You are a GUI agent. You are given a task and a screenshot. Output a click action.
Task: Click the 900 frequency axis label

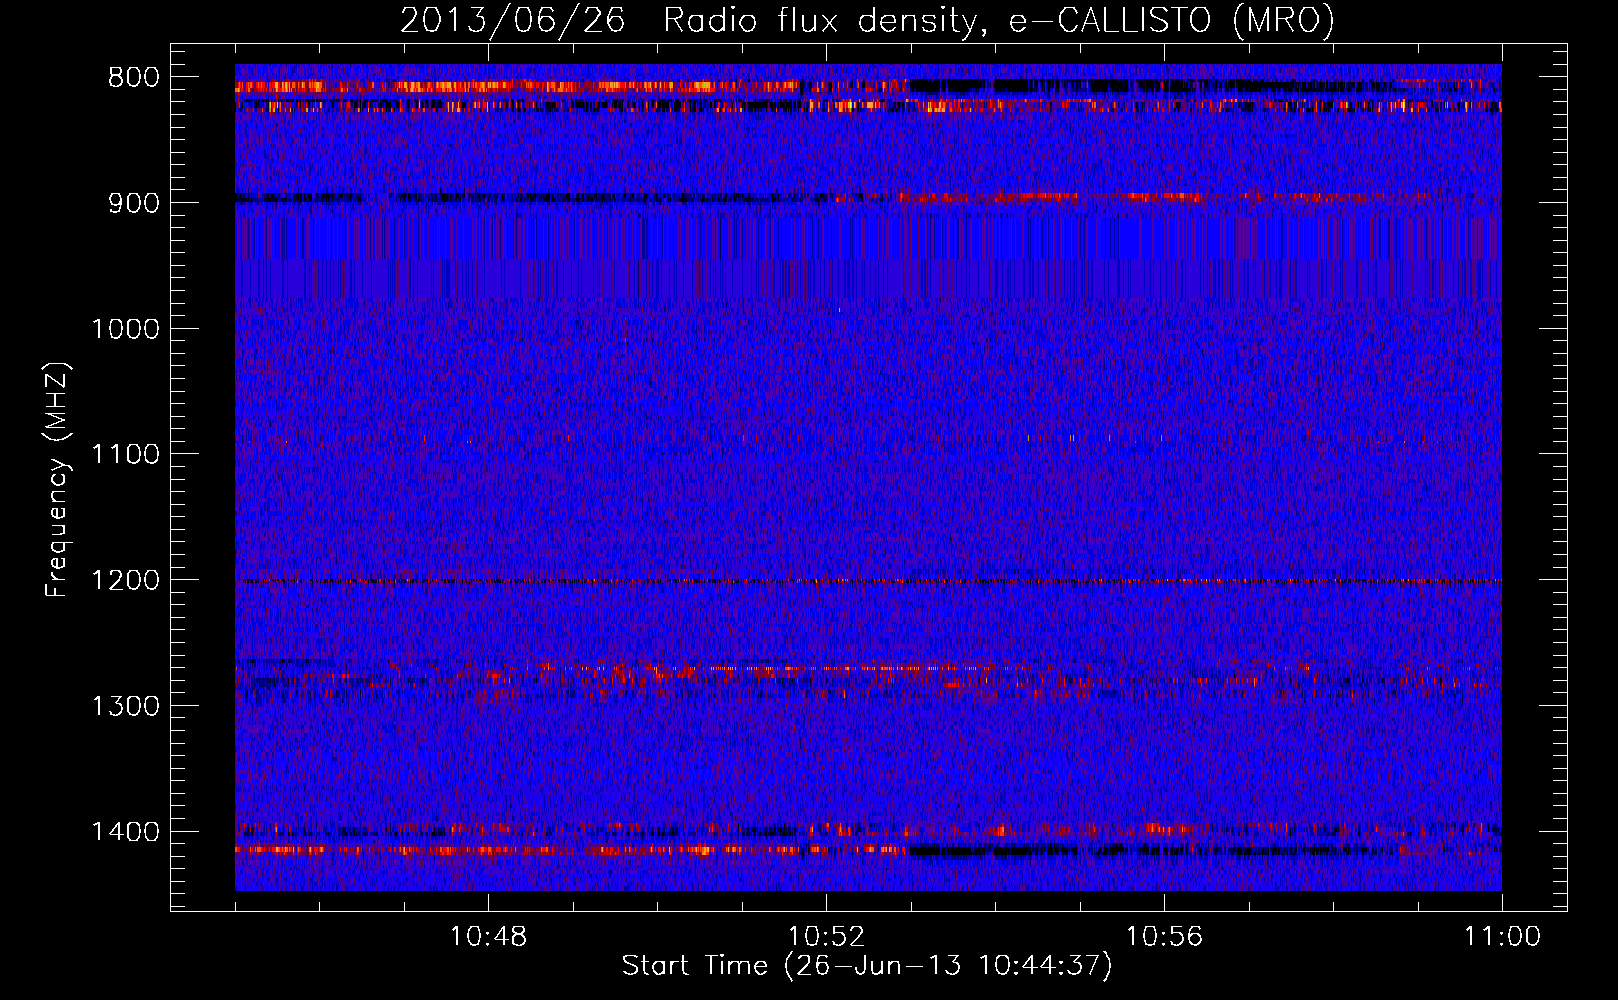[134, 203]
